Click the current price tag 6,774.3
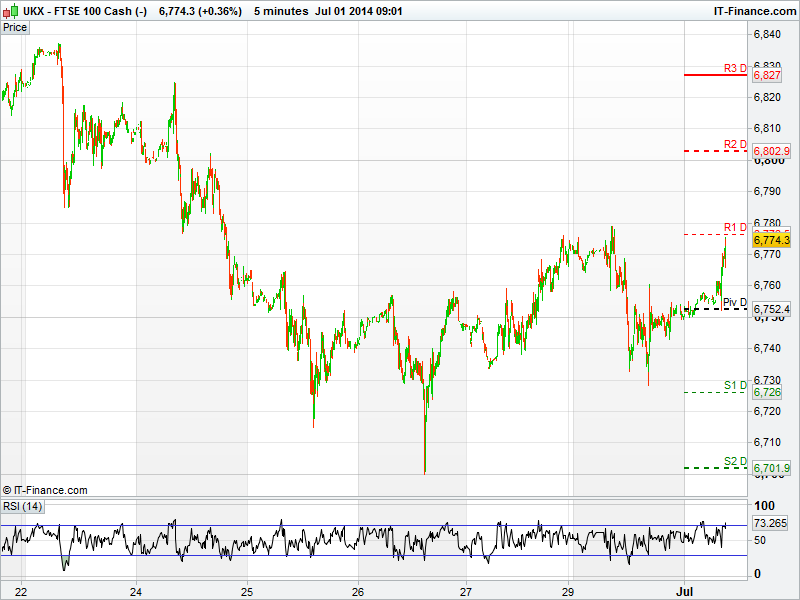 click(771, 240)
